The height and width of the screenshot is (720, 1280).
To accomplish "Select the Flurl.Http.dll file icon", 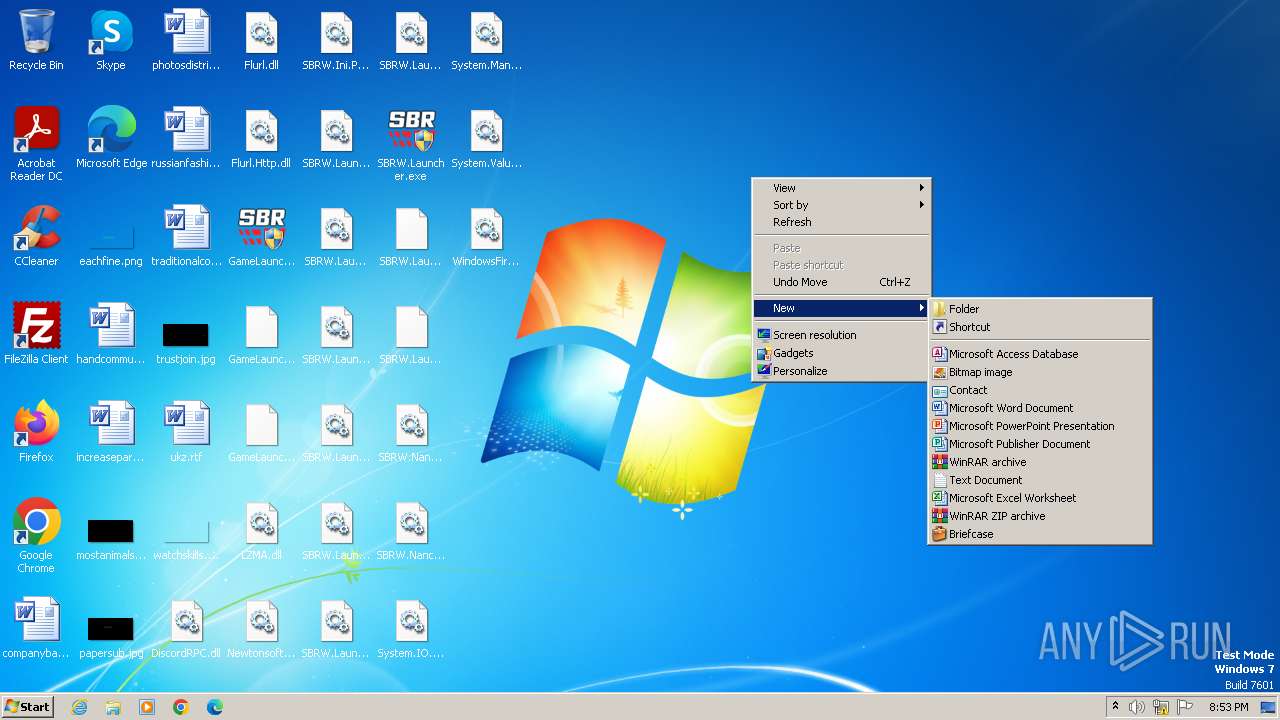I will tap(261, 138).
